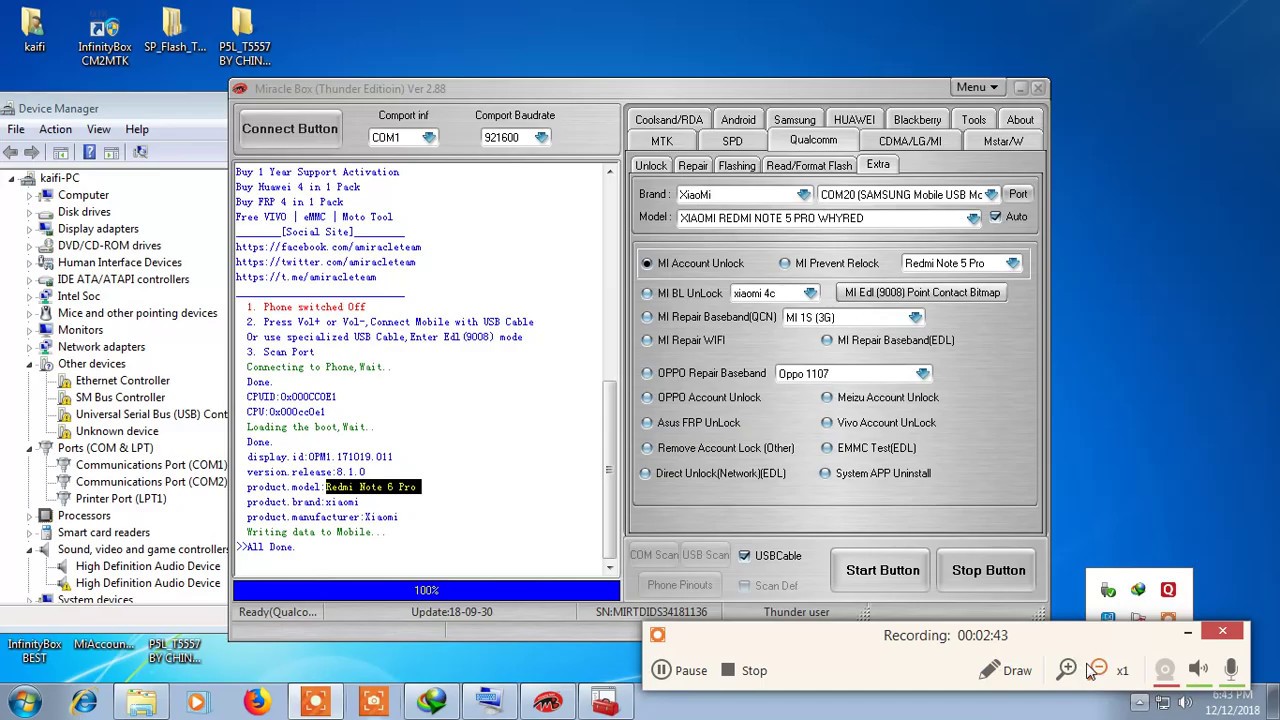Select MI Prevent Relock radio button

785,264
